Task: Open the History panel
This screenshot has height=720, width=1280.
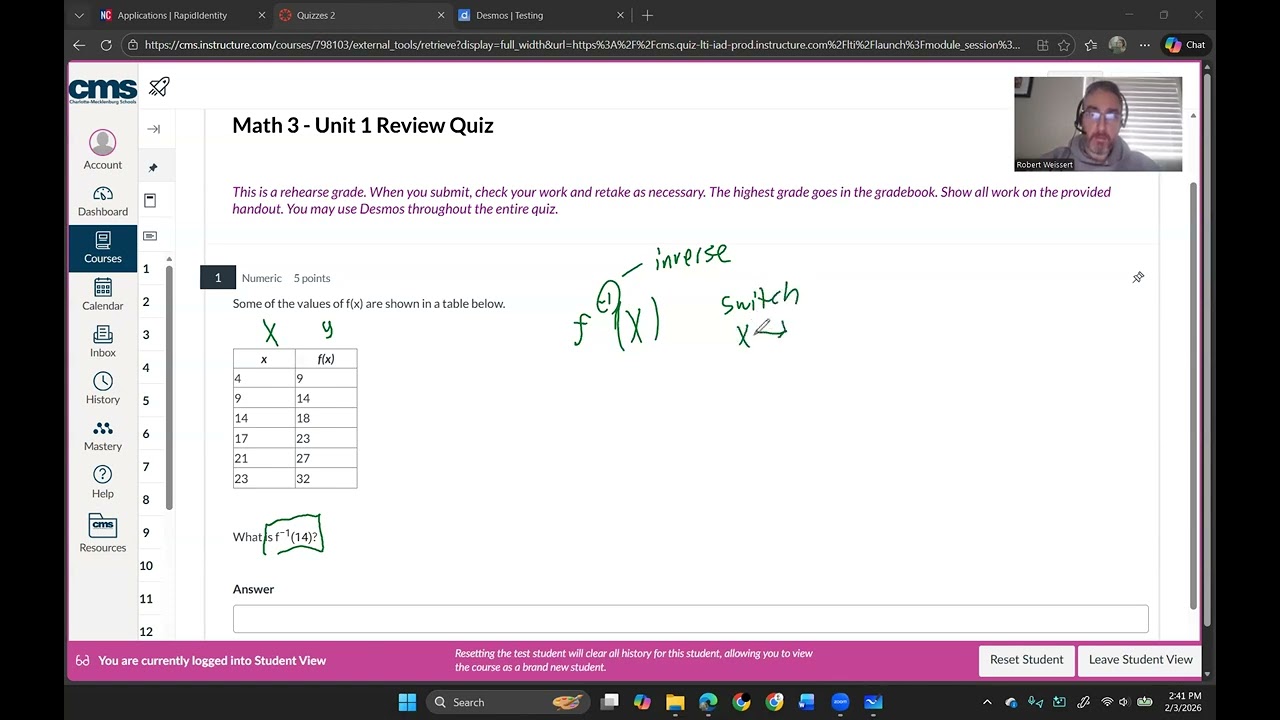Action: coord(102,388)
